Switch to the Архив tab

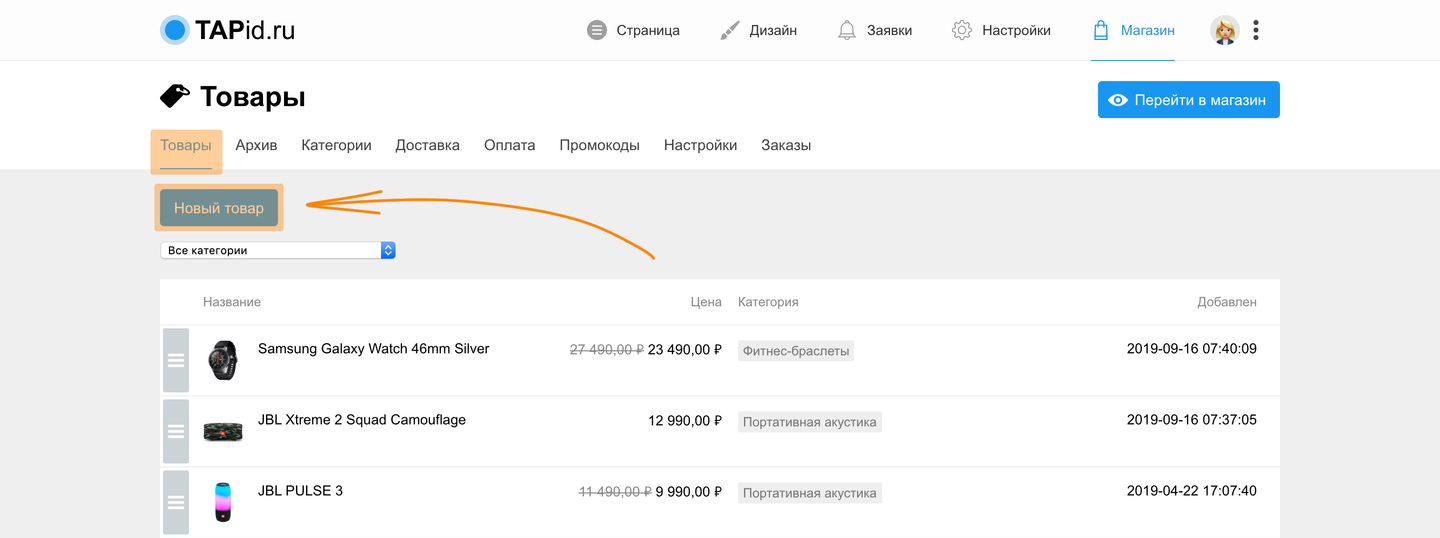[x=256, y=145]
